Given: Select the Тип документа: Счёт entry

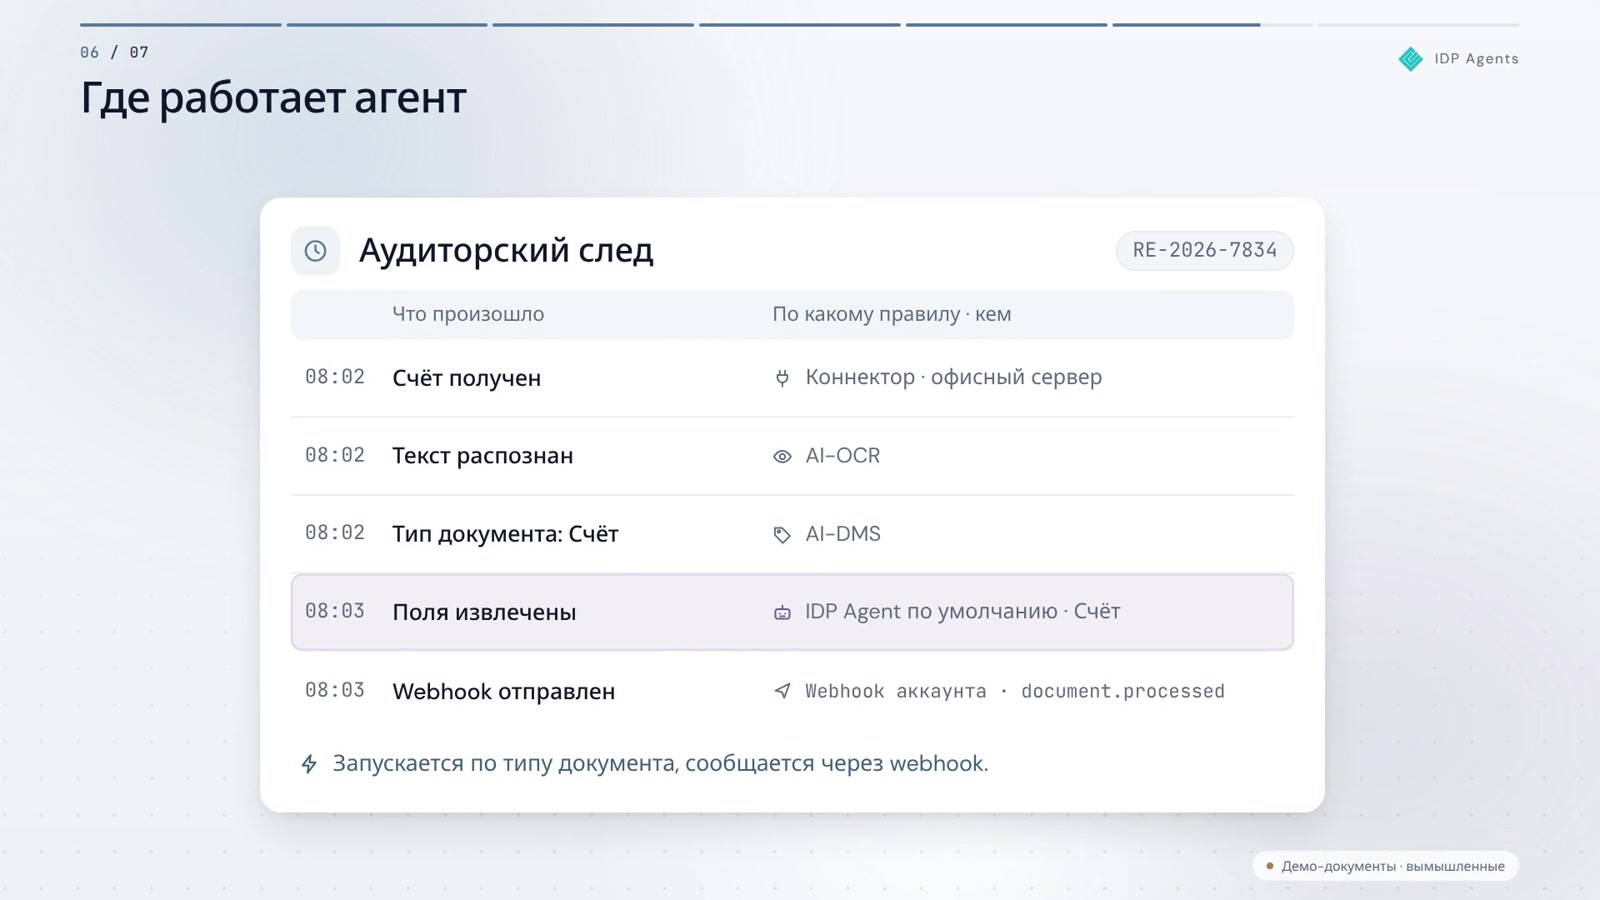Looking at the screenshot, I should (x=505, y=534).
